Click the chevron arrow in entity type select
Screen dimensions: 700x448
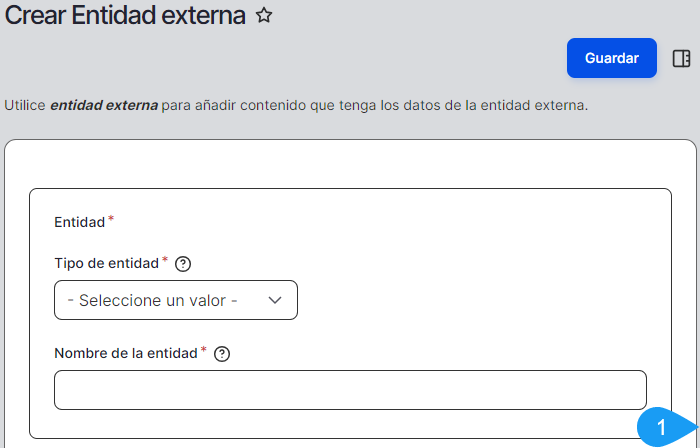click(x=276, y=300)
